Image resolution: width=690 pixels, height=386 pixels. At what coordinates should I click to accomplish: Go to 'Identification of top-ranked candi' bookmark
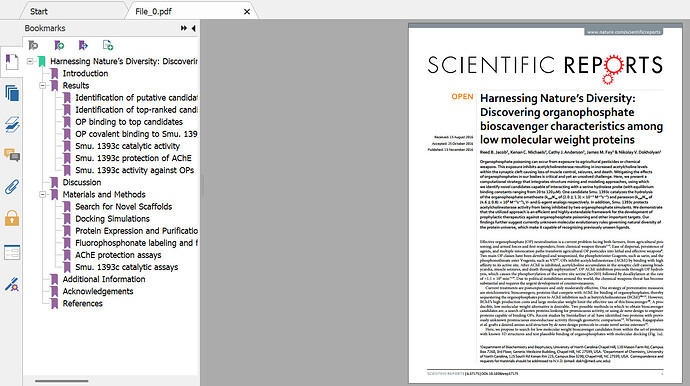point(136,110)
